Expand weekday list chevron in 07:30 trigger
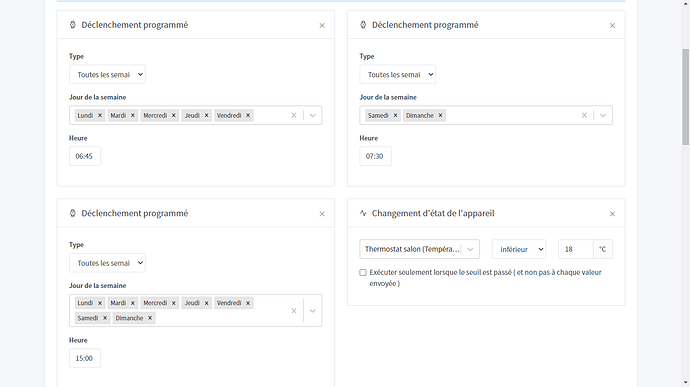This screenshot has width=690, height=387. [603, 115]
